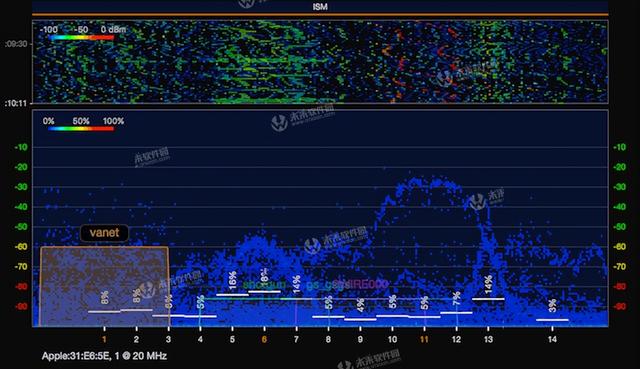Select channel 3 on the axis
The width and height of the screenshot is (640, 369).
168,340
